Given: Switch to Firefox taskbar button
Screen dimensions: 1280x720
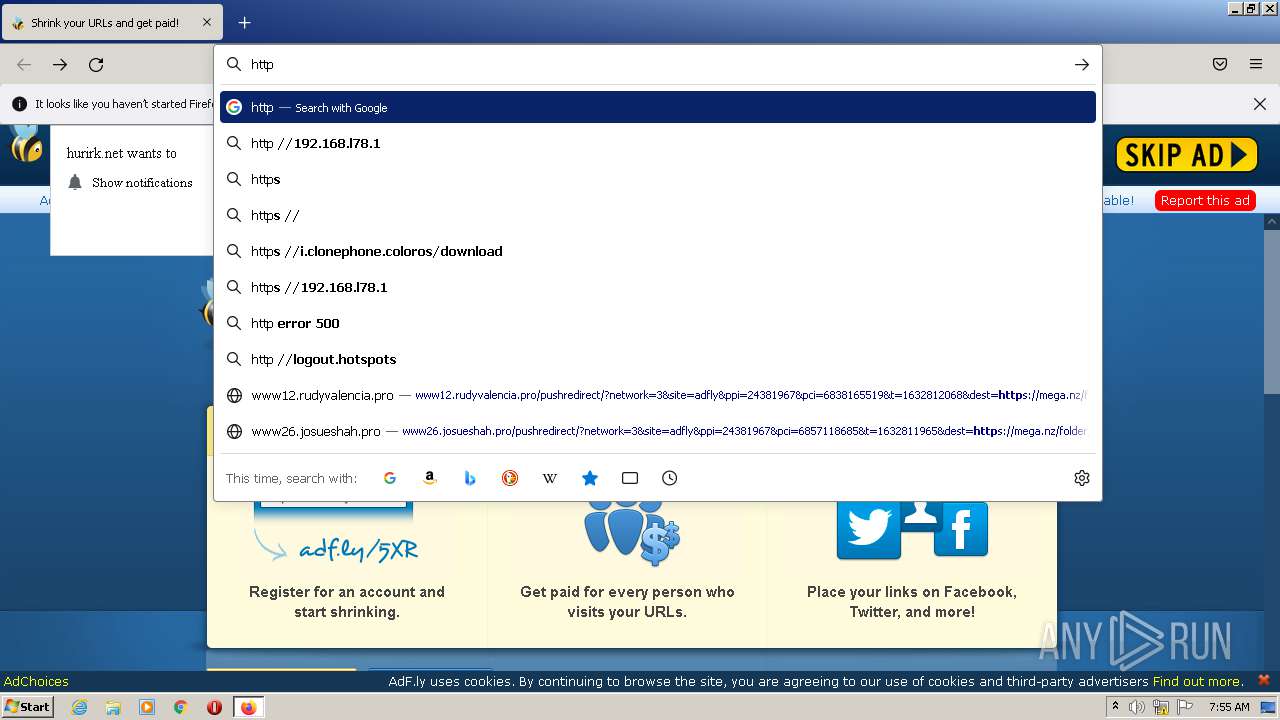Looking at the screenshot, I should coord(248,707).
